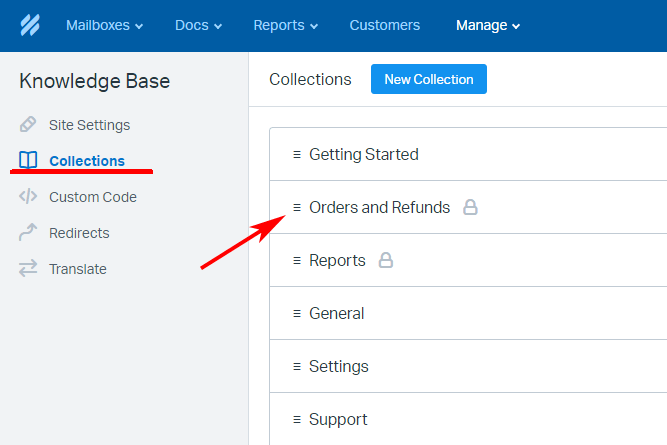Click the Collections book icon
The image size is (667, 445).
click(29, 161)
